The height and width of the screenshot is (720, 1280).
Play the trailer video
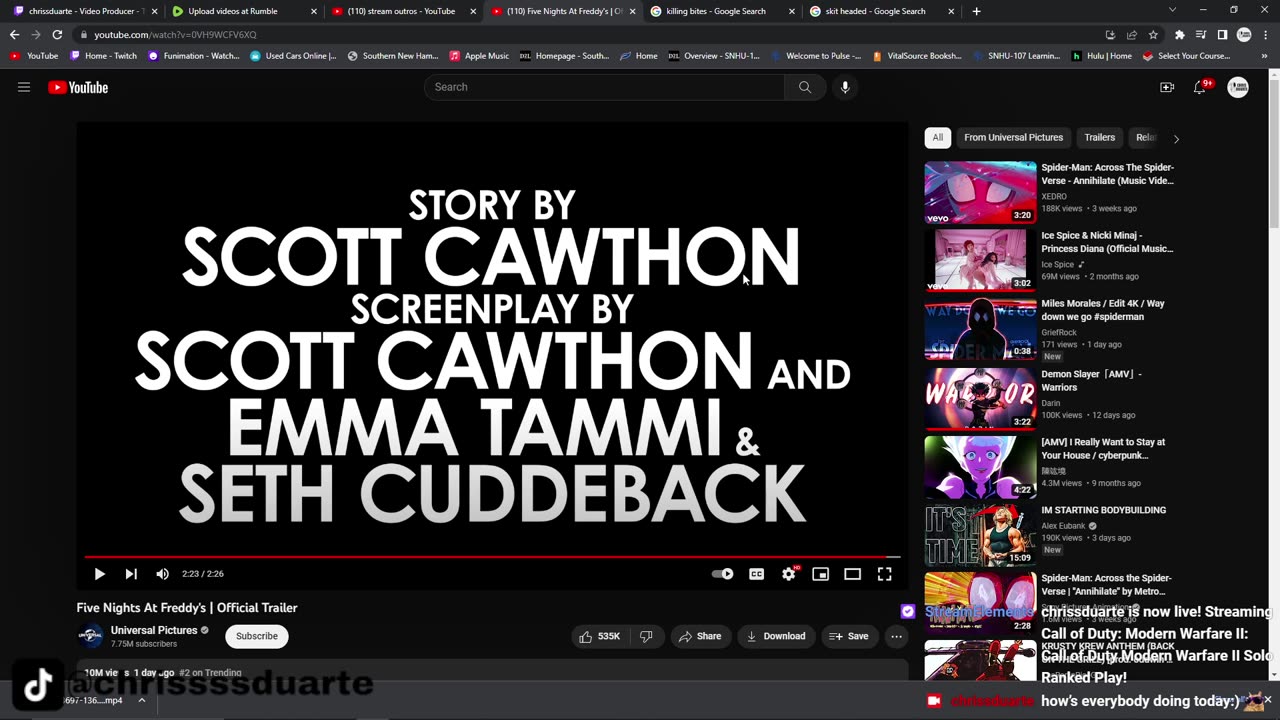pos(99,574)
